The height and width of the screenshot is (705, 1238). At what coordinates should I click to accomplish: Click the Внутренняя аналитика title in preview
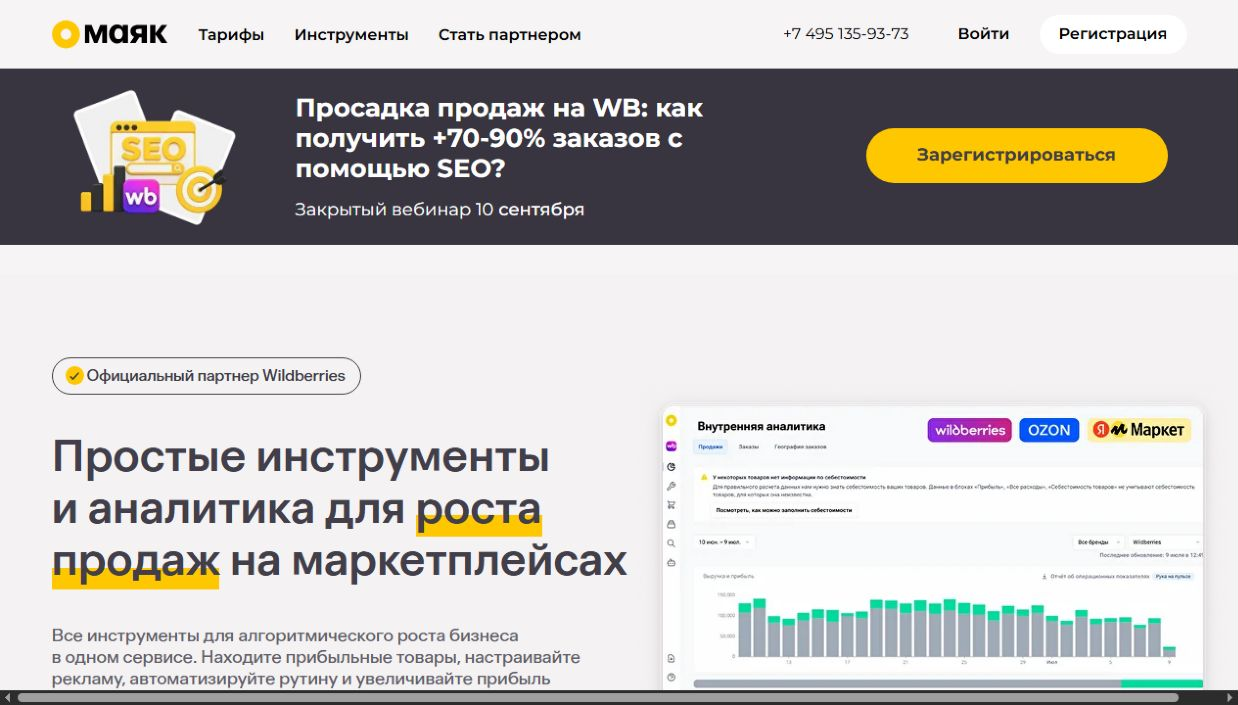[761, 426]
